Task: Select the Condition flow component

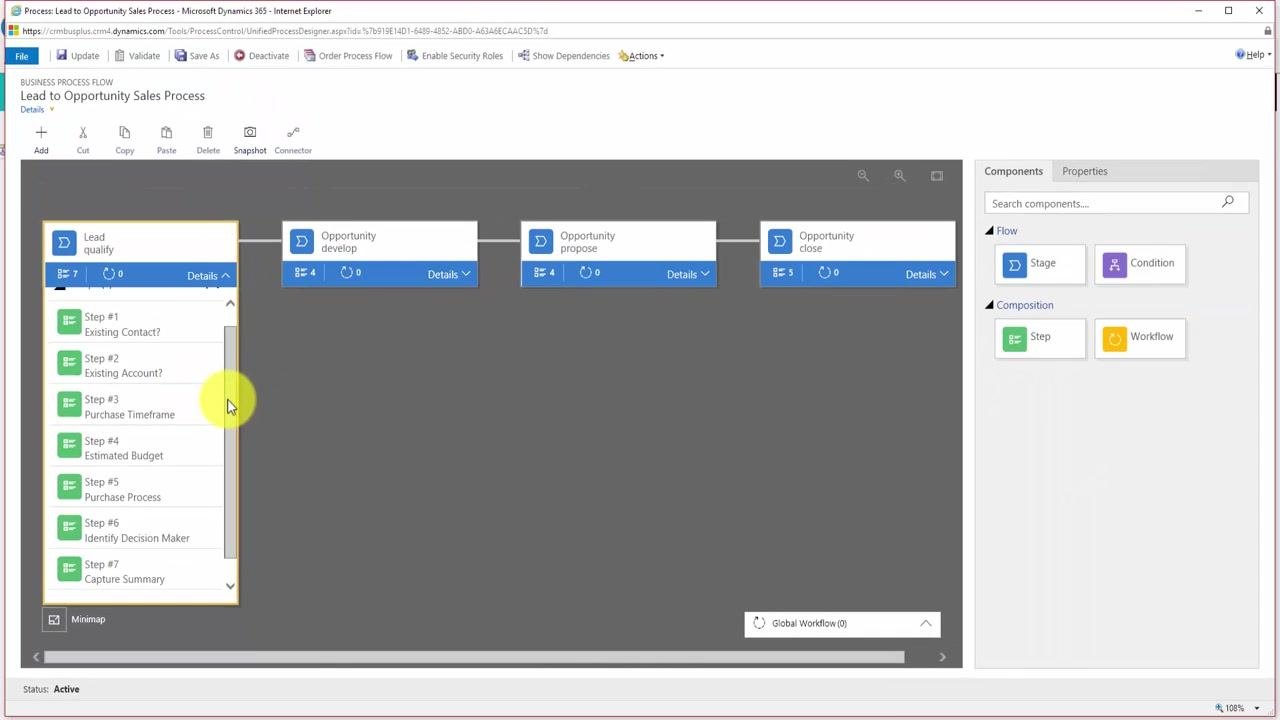Action: click(1140, 264)
